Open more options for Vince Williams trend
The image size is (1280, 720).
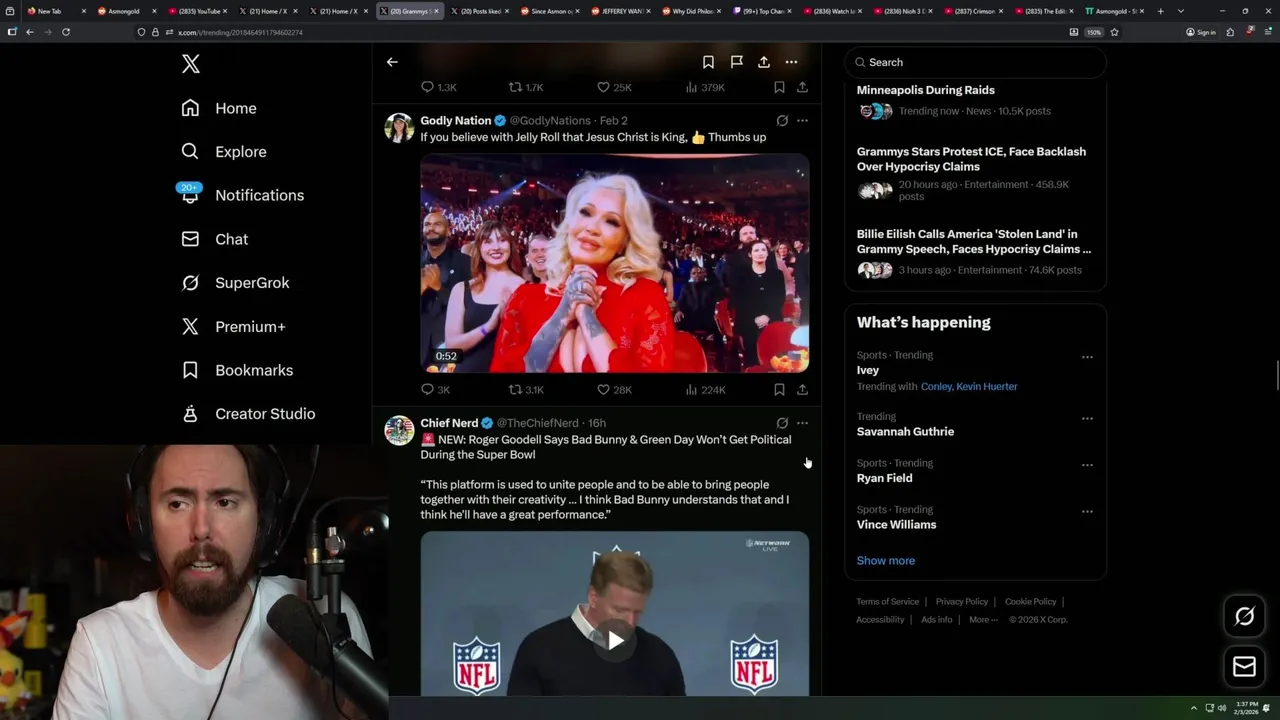[x=1087, y=511]
